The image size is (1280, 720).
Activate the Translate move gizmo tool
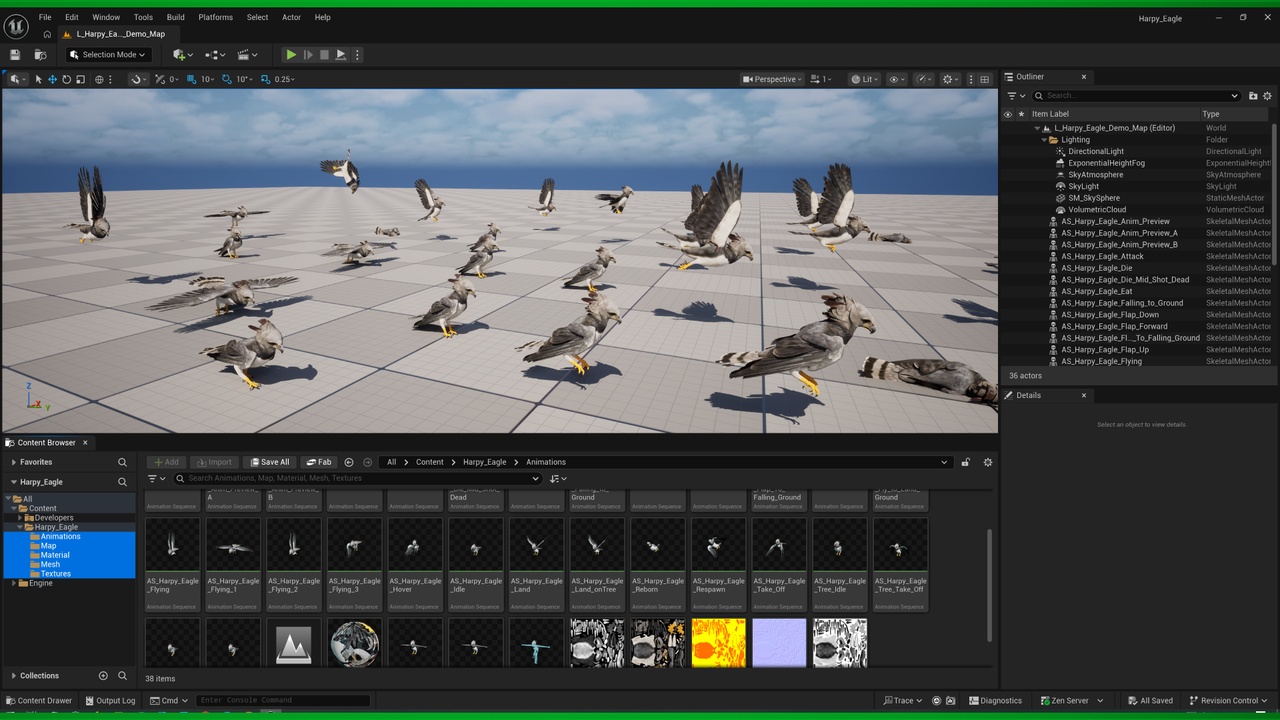coord(52,79)
